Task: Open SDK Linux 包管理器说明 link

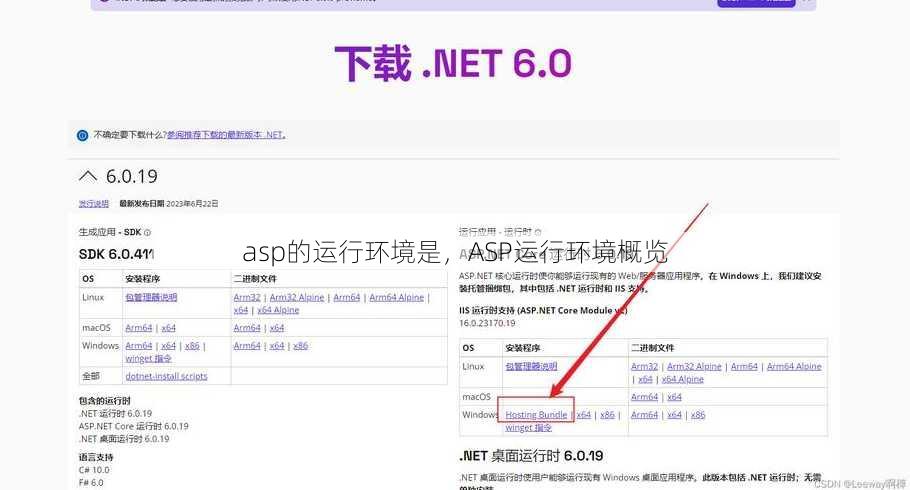Action: (x=151, y=297)
